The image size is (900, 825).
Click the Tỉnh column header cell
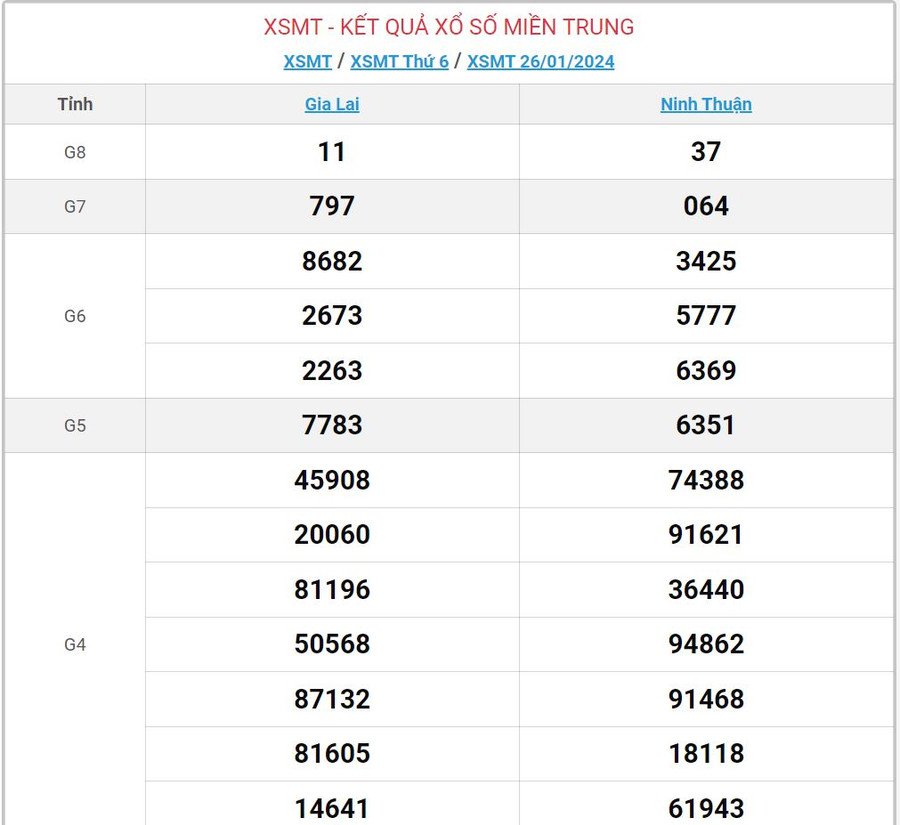(x=75, y=104)
